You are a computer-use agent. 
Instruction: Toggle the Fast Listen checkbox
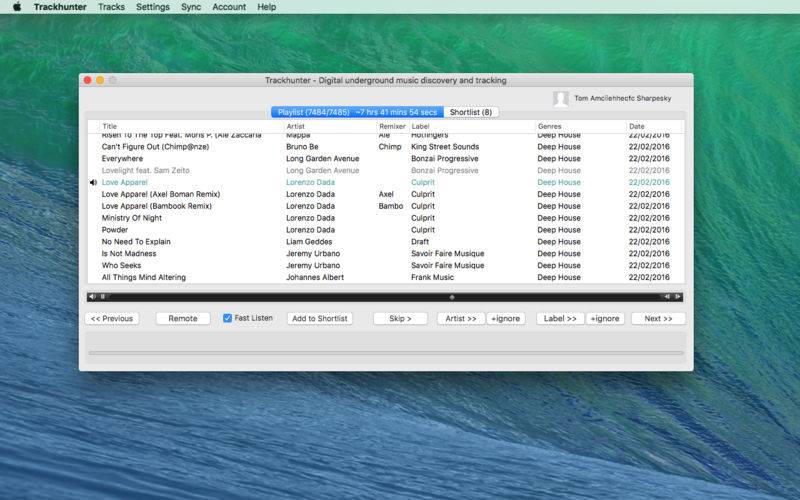228,318
